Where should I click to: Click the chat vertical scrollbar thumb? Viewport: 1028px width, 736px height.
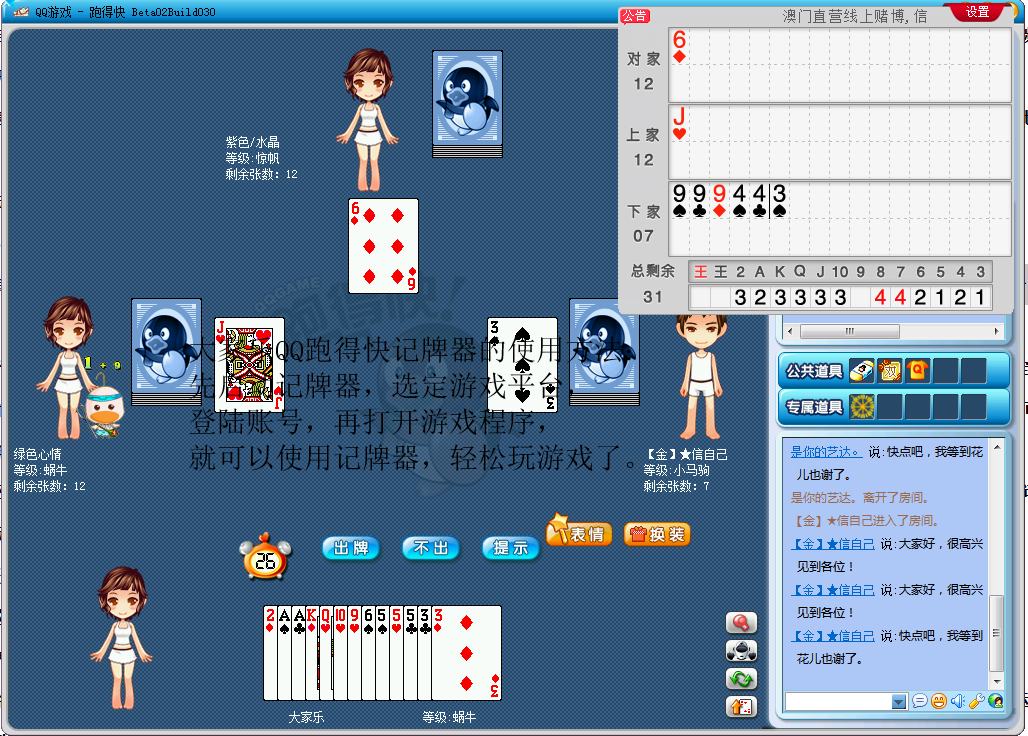[x=997, y=632]
